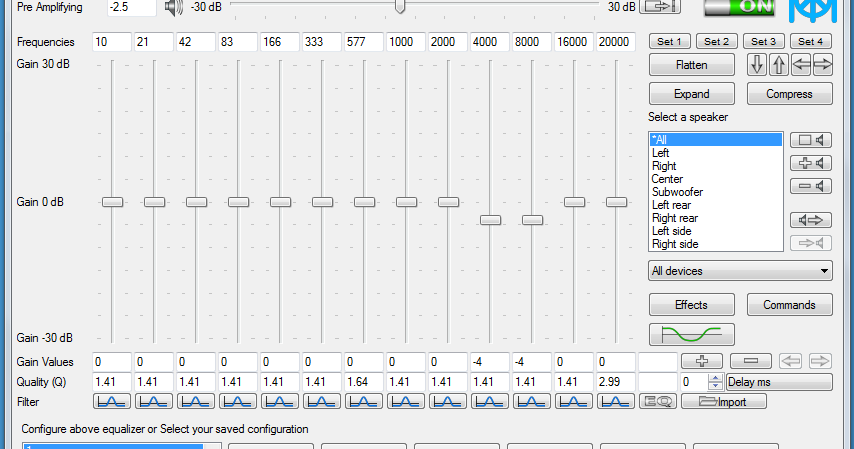This screenshot has width=854, height=449.
Task: Click the filter type icon under the 42 Hz band
Action: point(196,402)
